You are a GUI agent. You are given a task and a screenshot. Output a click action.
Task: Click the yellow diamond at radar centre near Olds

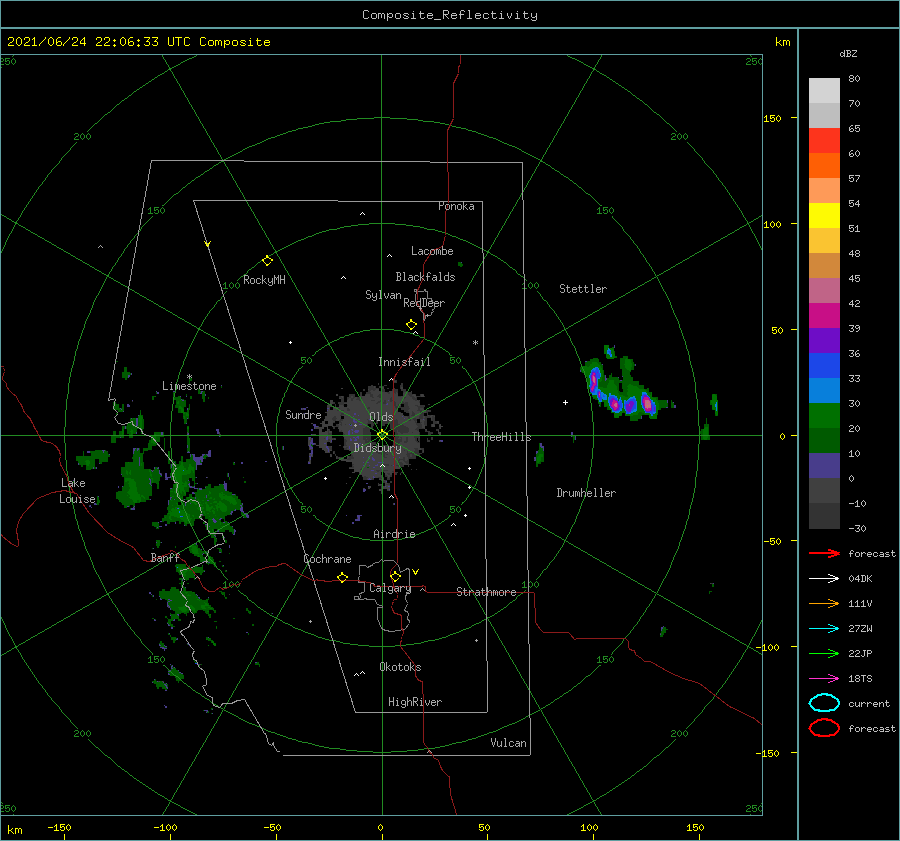382,435
